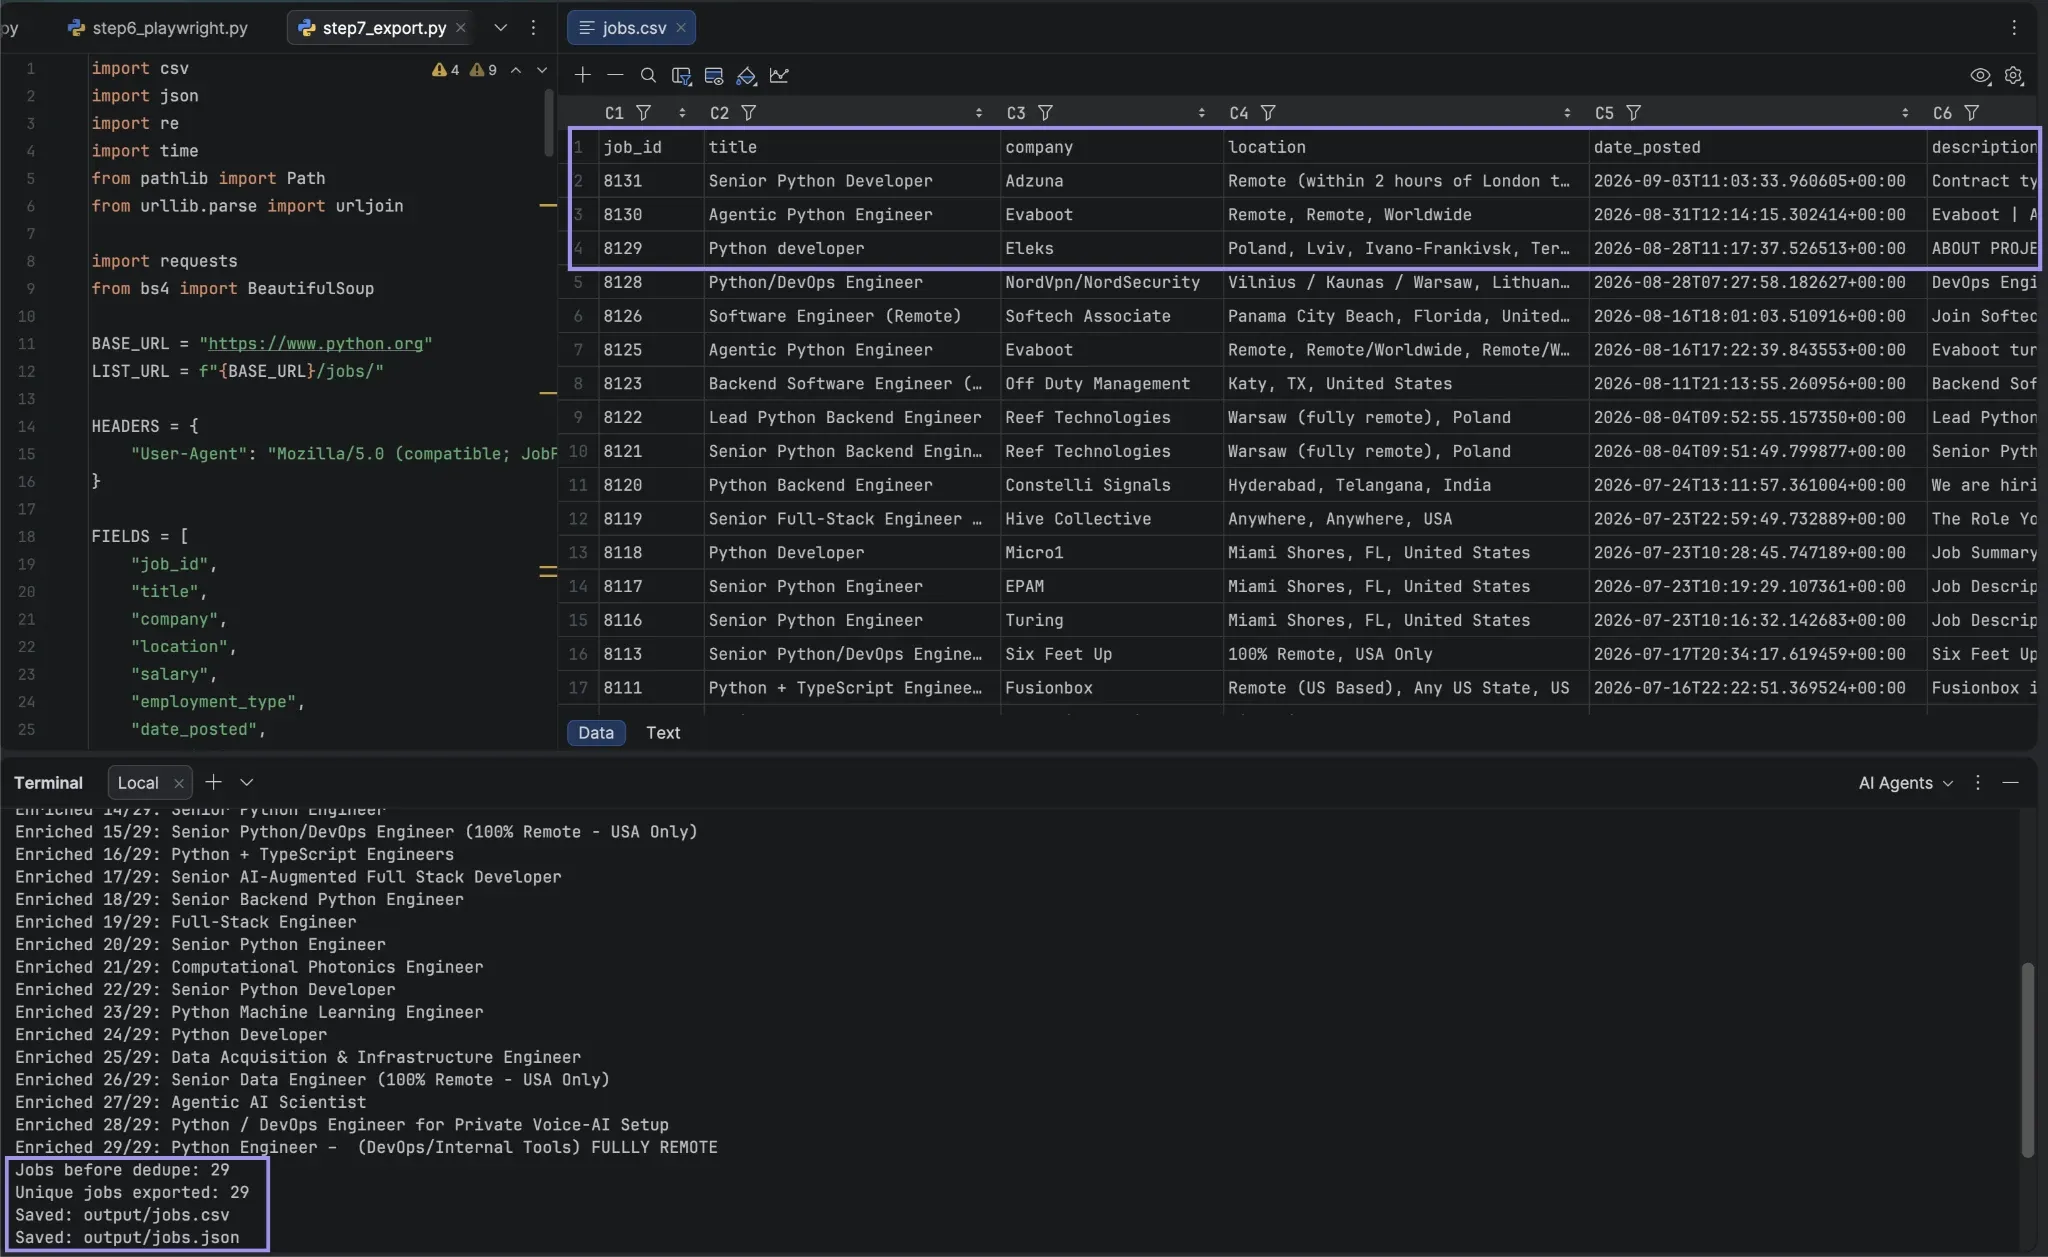Image resolution: width=2048 pixels, height=1257 pixels.
Task: Click the 9 weak warnings indicator
Action: click(x=484, y=70)
